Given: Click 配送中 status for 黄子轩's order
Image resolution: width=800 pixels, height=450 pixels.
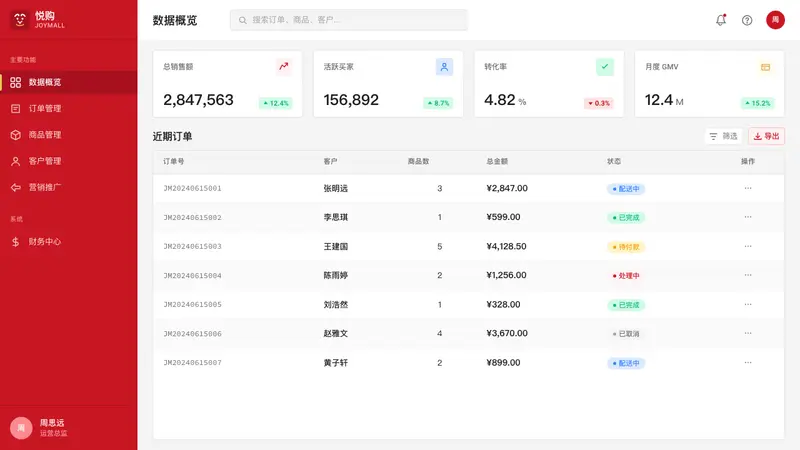Looking at the screenshot, I should (626, 363).
